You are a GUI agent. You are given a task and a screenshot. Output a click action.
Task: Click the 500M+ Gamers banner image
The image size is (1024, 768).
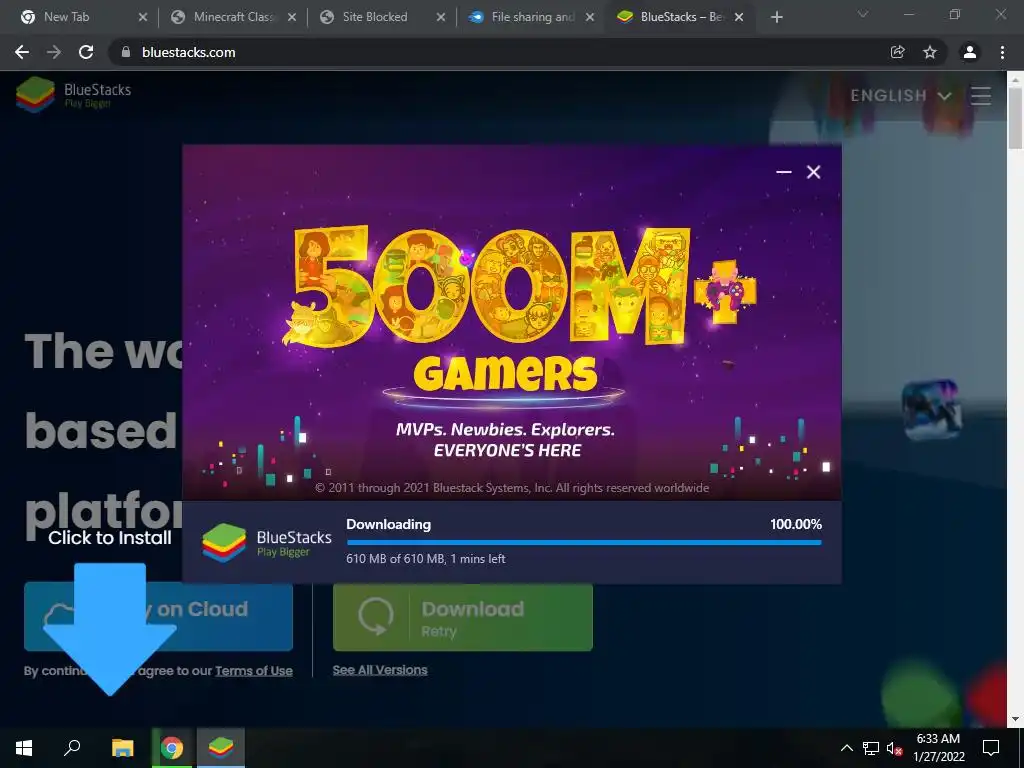coord(511,323)
